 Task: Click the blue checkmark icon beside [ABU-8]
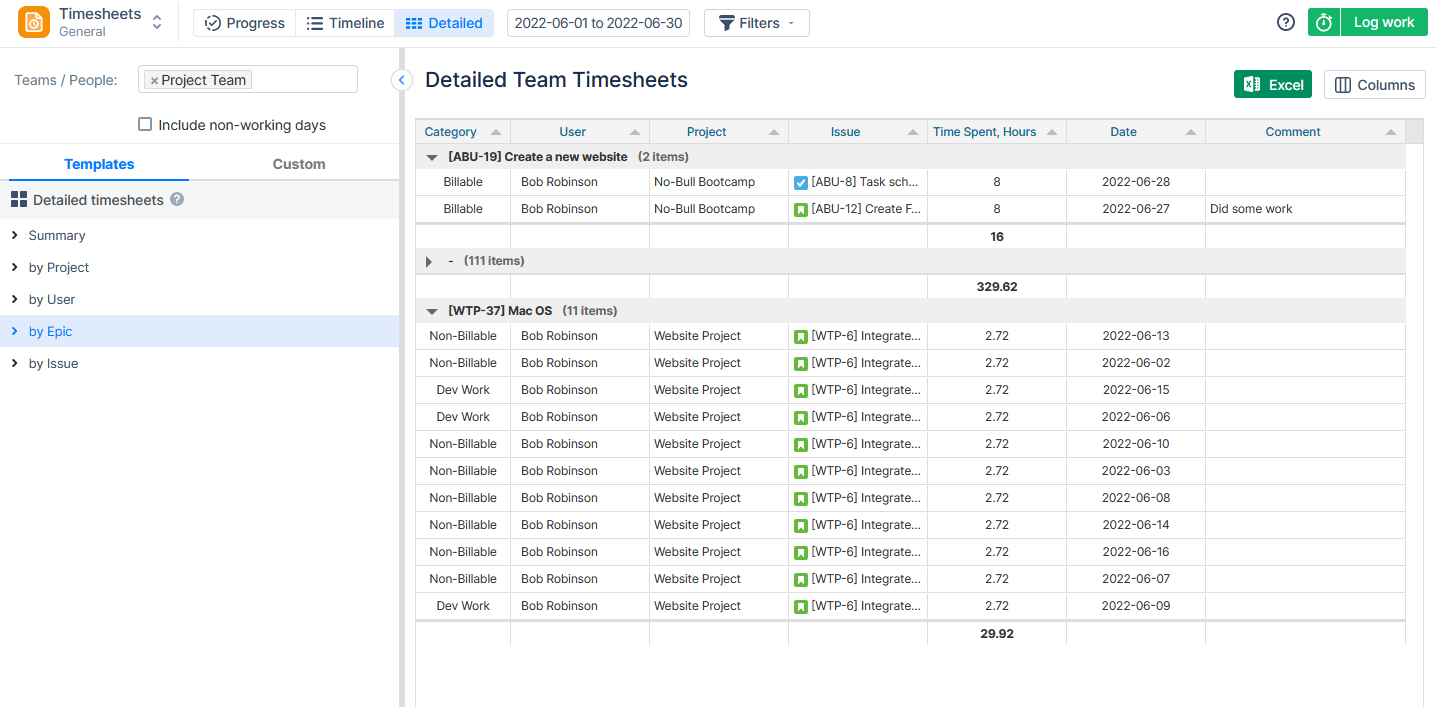click(x=802, y=182)
